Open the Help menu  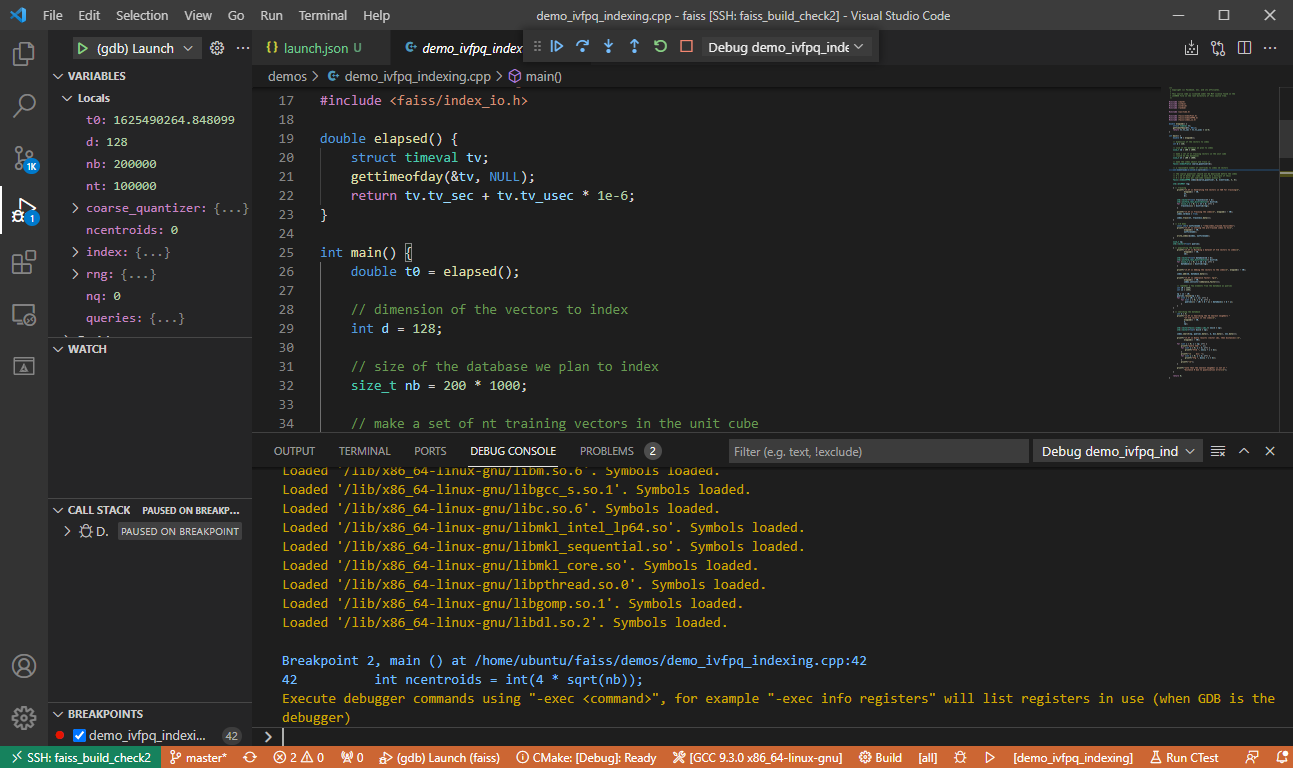(377, 15)
